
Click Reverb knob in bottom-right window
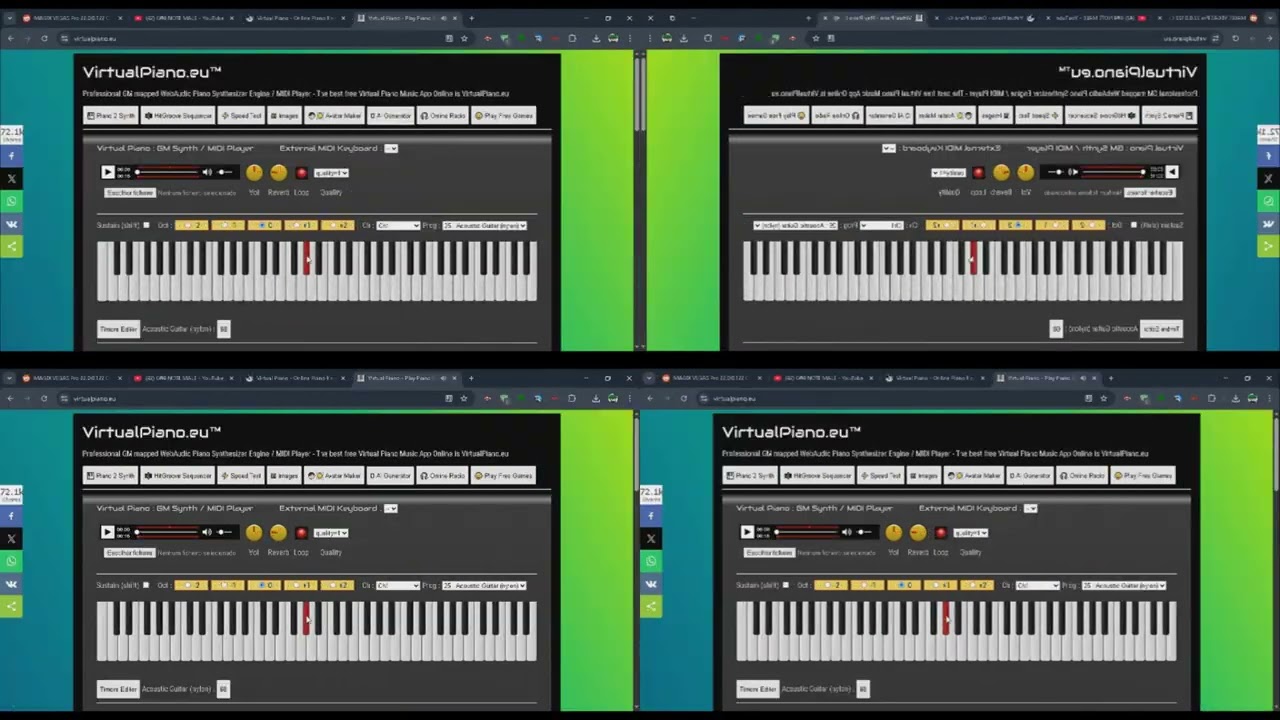point(918,533)
